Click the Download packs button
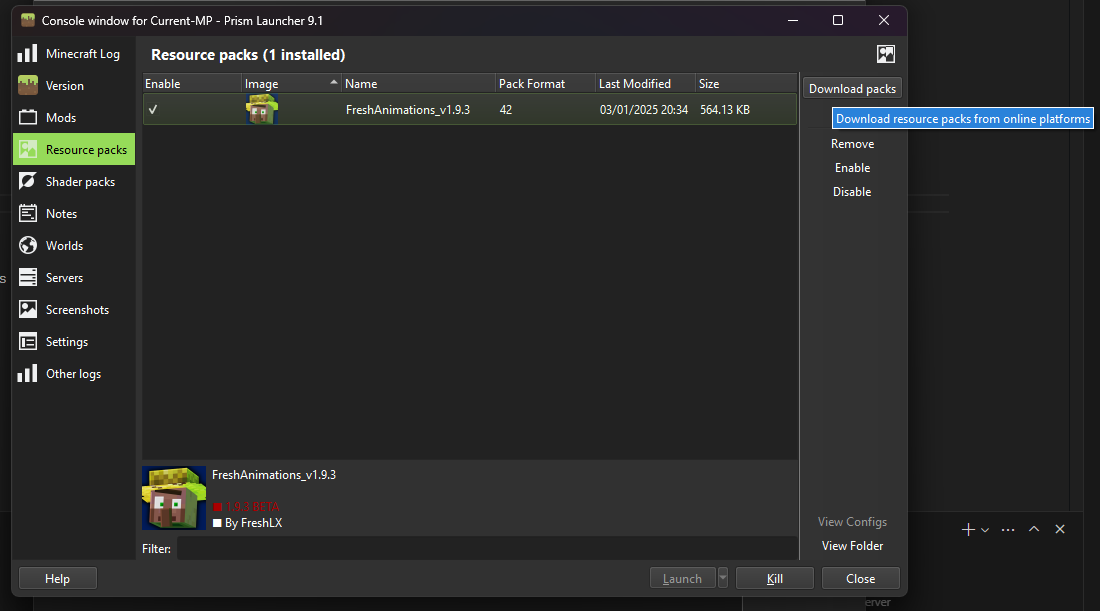 [x=852, y=89]
